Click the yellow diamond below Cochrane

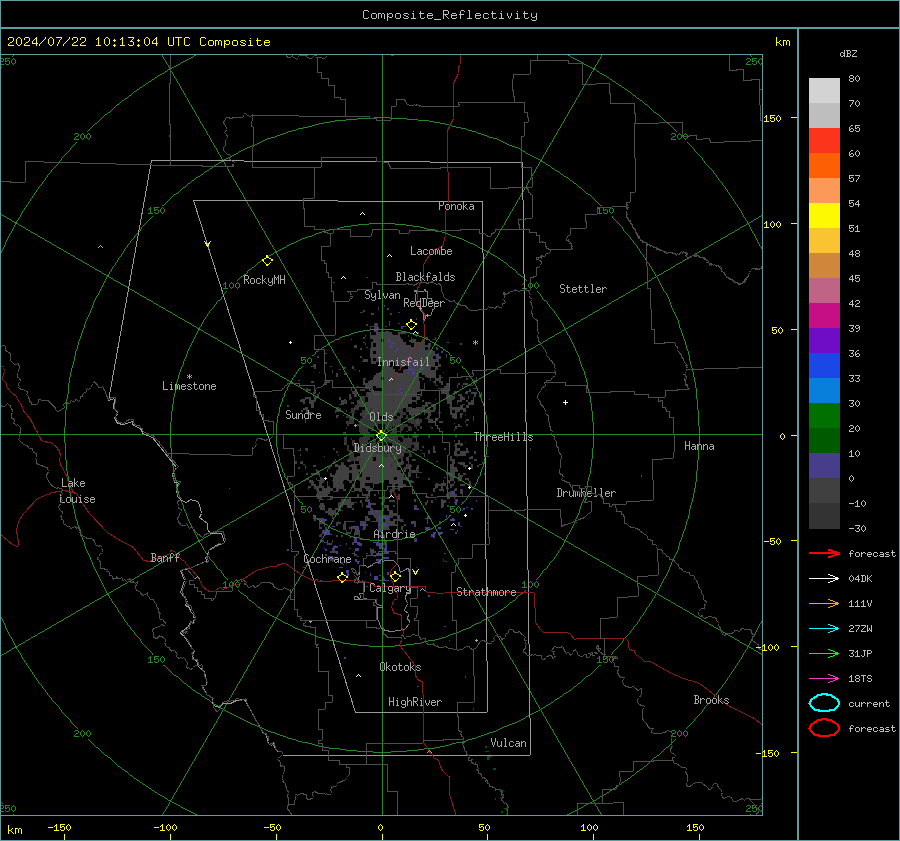pyautogui.click(x=342, y=577)
